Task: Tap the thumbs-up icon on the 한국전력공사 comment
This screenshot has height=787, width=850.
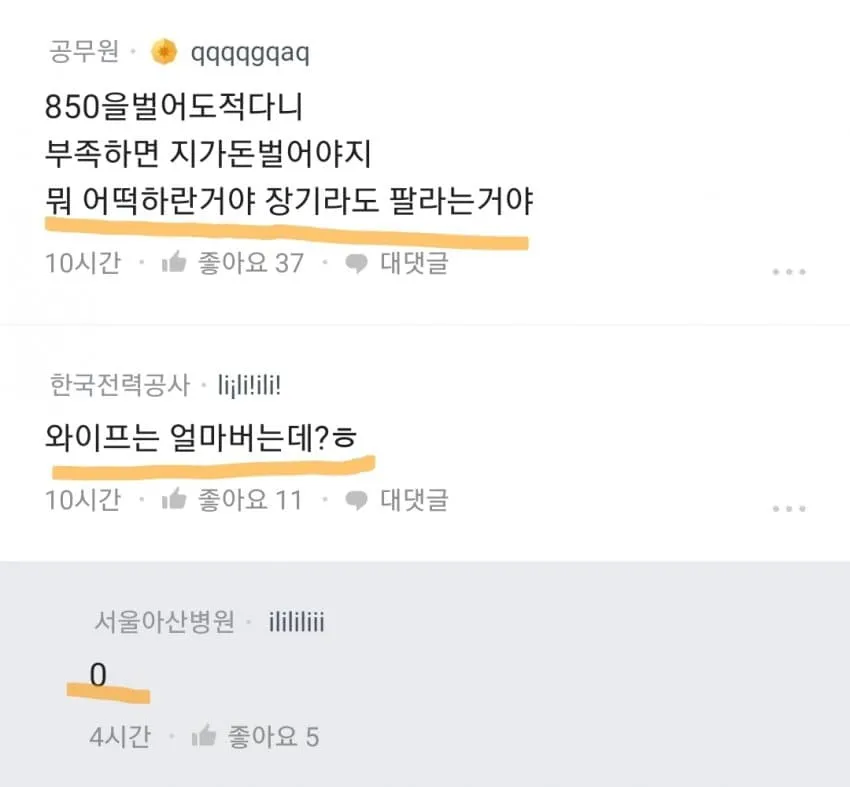Action: [x=174, y=499]
